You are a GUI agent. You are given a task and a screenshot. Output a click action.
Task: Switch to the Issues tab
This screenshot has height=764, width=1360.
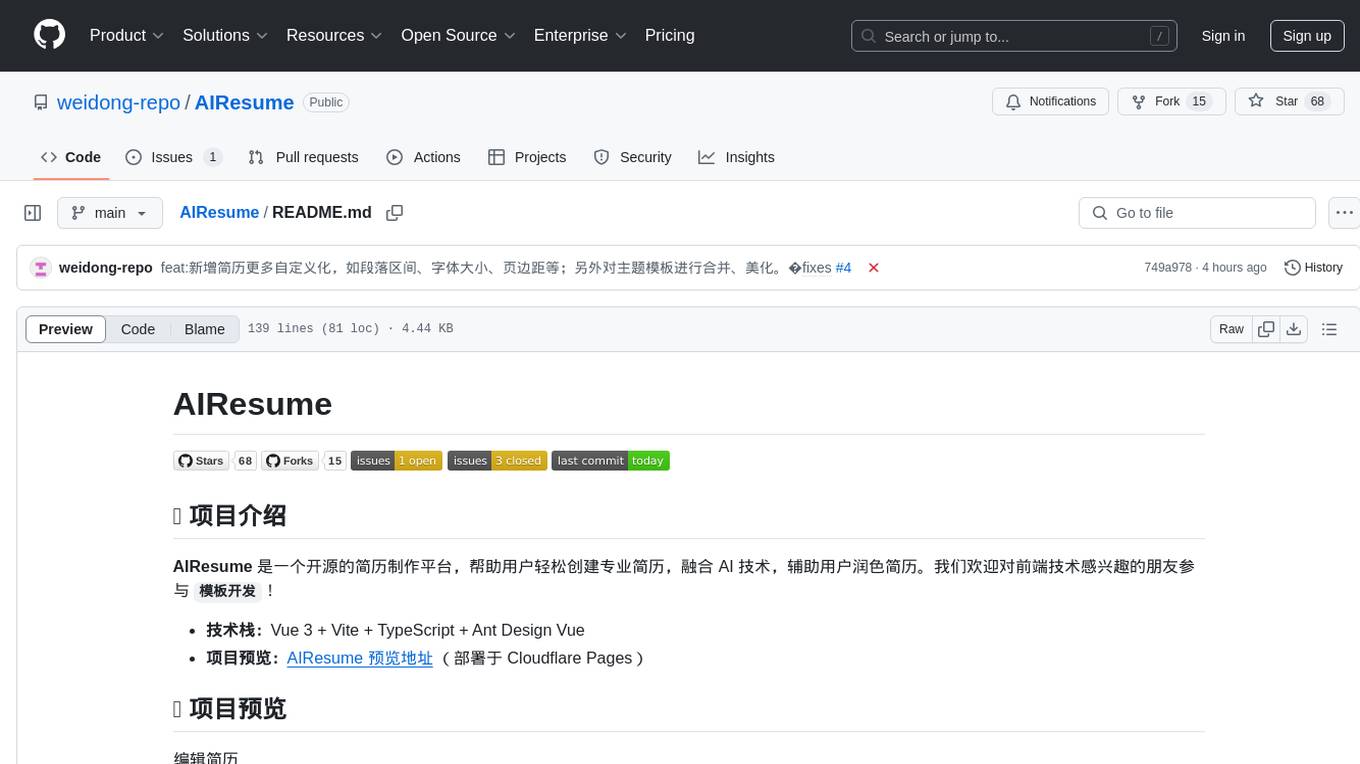[x=173, y=157]
